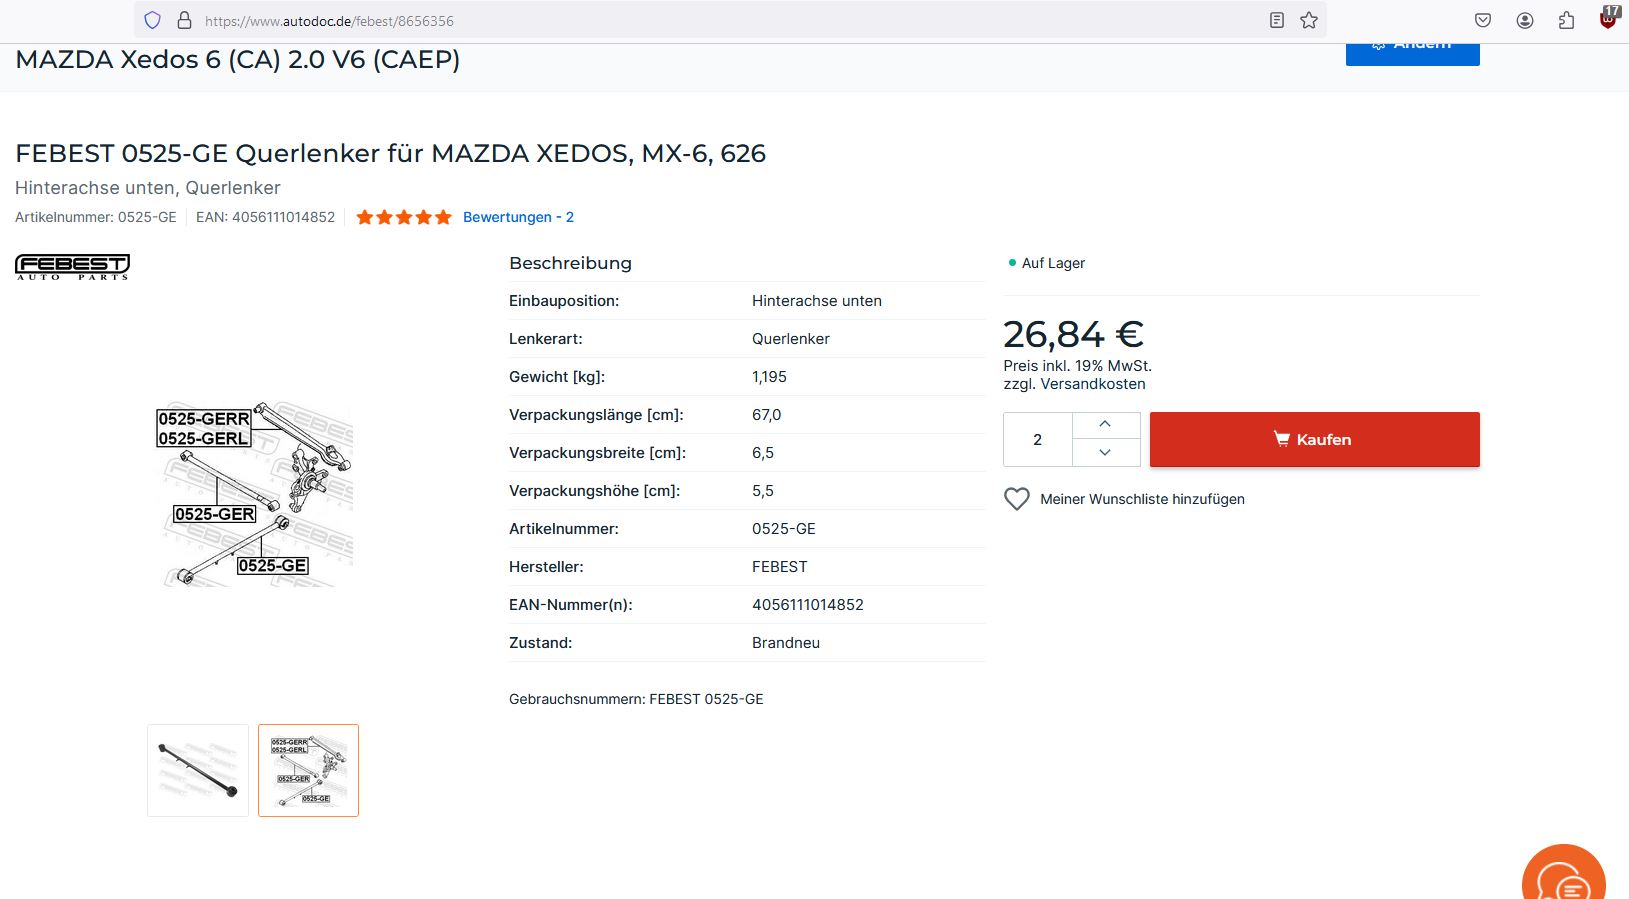Click the padlock site security icon
Screen dimensions: 1629x899
tap(184, 20)
